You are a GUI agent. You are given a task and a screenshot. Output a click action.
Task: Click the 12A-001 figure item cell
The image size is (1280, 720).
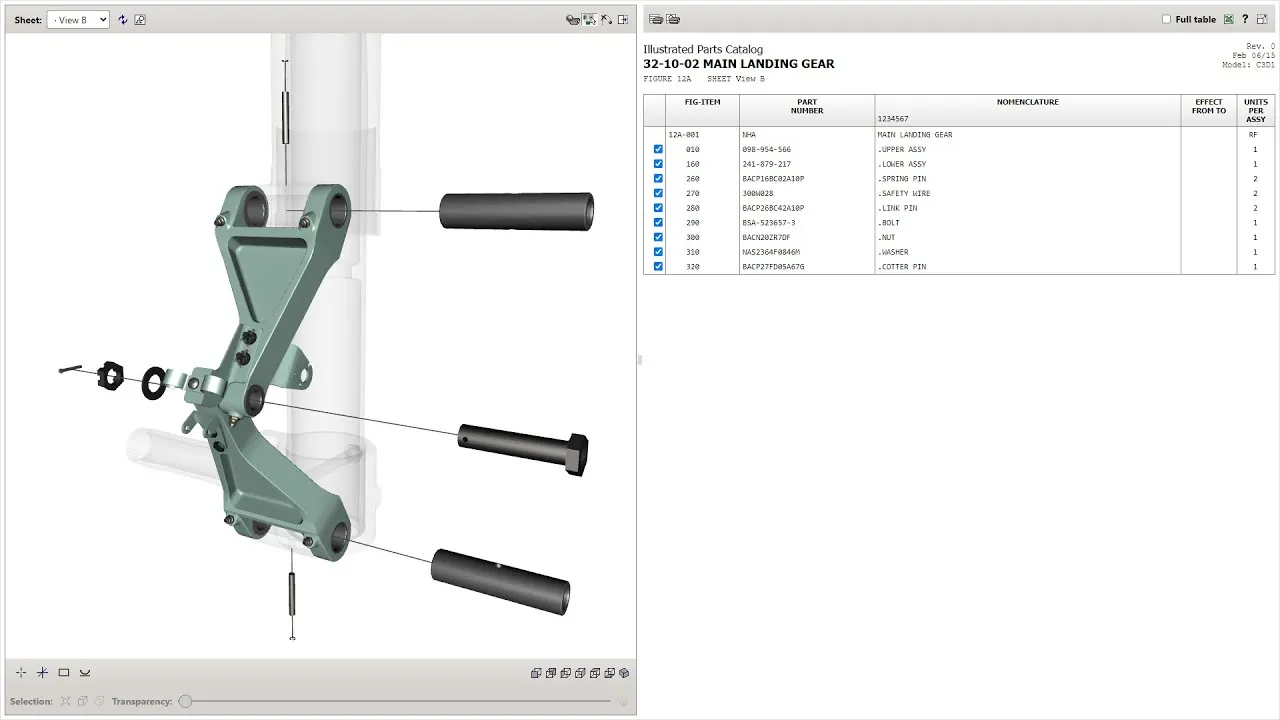(x=684, y=134)
